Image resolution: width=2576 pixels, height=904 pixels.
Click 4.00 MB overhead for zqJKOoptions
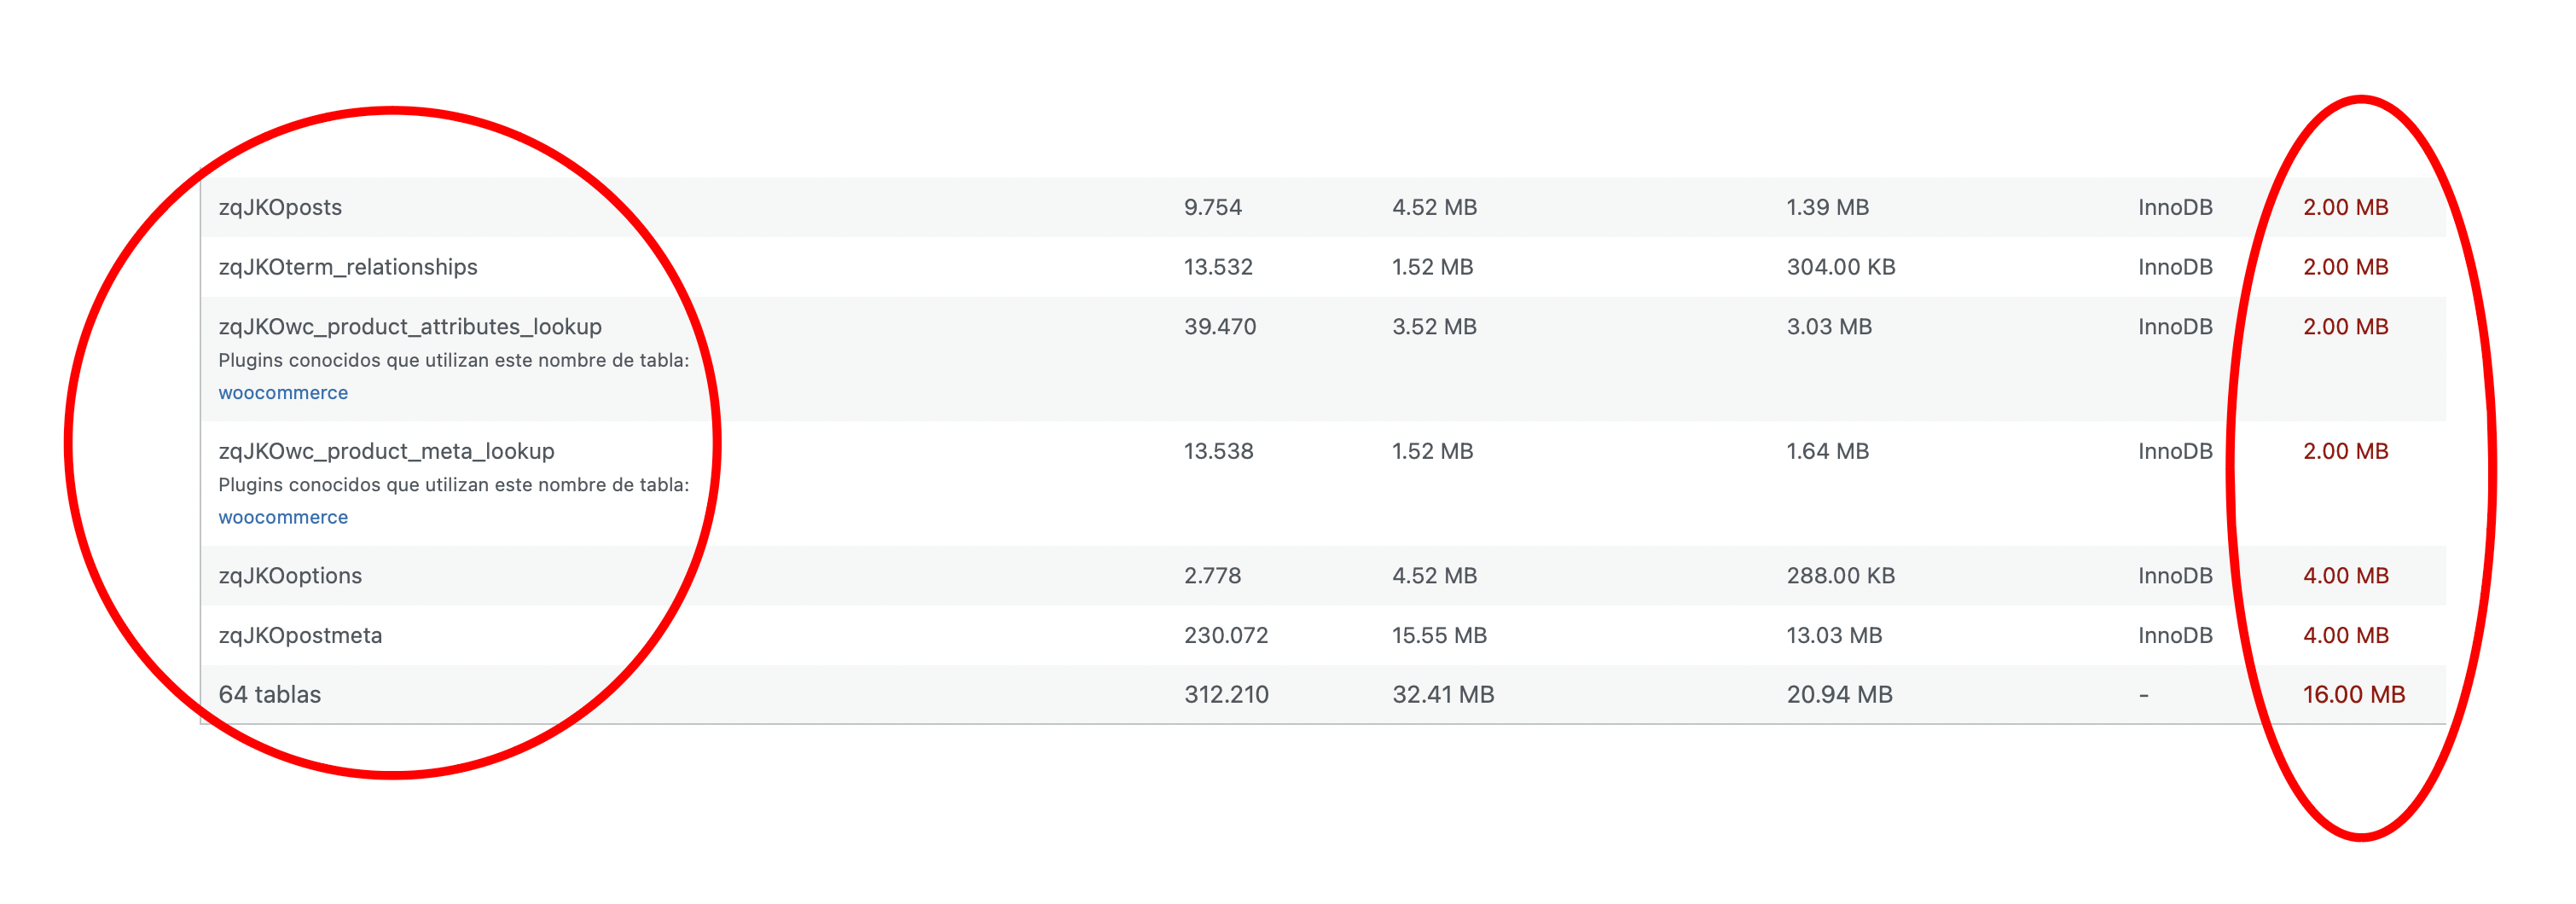click(x=2345, y=576)
